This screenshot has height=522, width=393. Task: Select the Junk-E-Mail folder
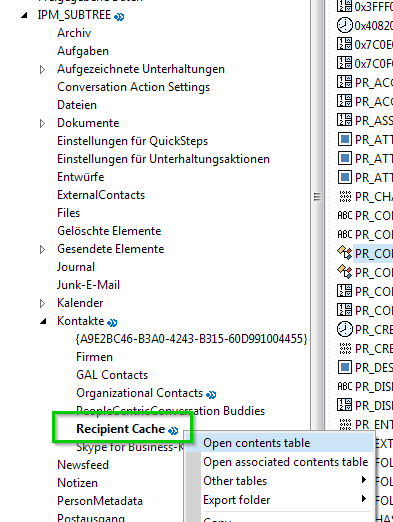point(88,285)
